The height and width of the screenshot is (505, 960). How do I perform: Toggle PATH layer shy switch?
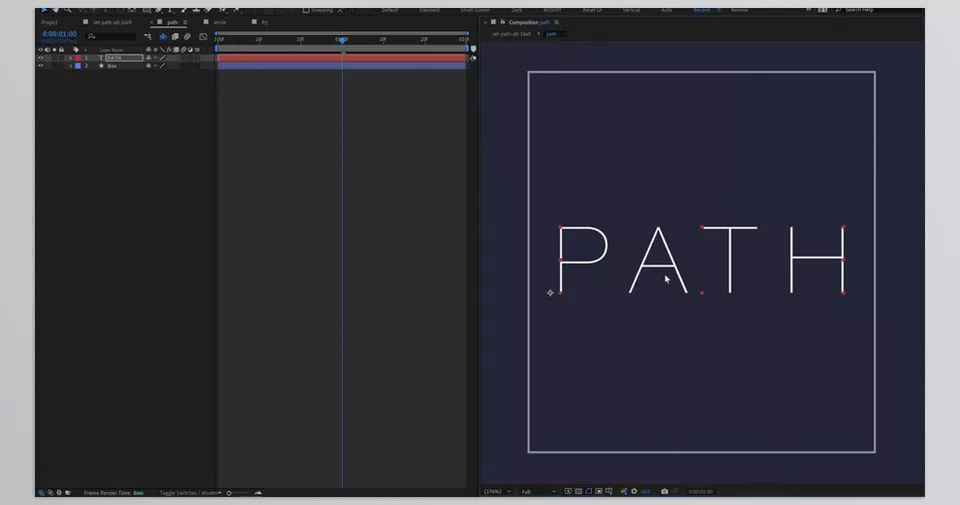(148, 58)
